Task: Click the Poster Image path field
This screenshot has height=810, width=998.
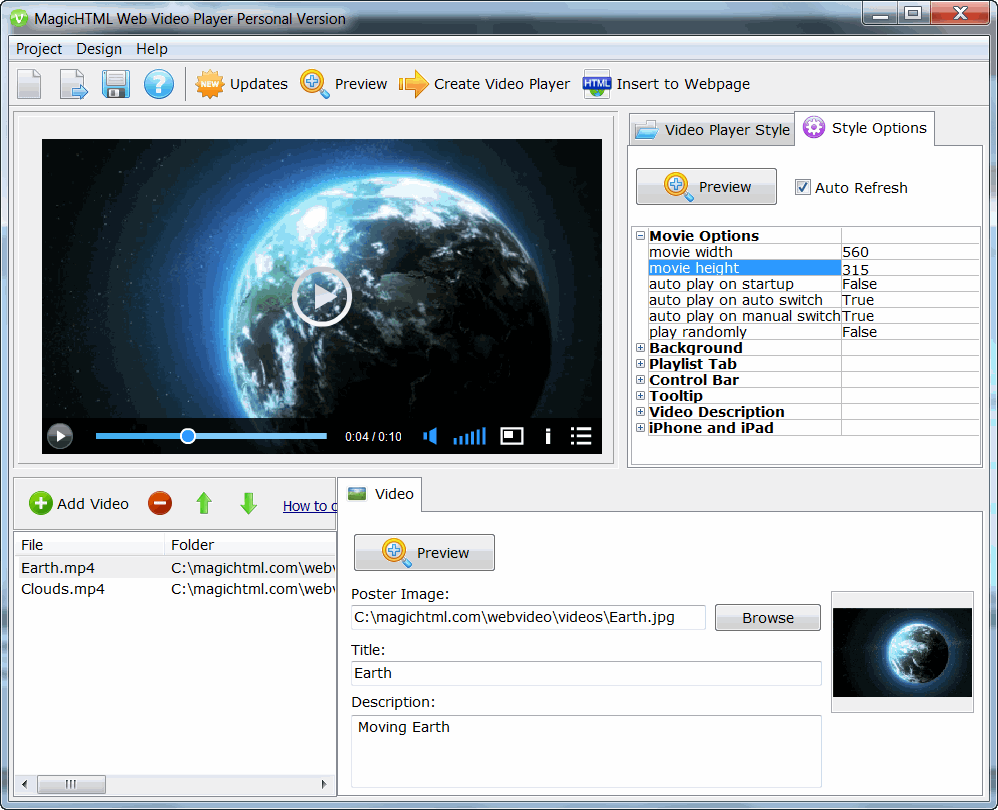Action: coord(528,617)
